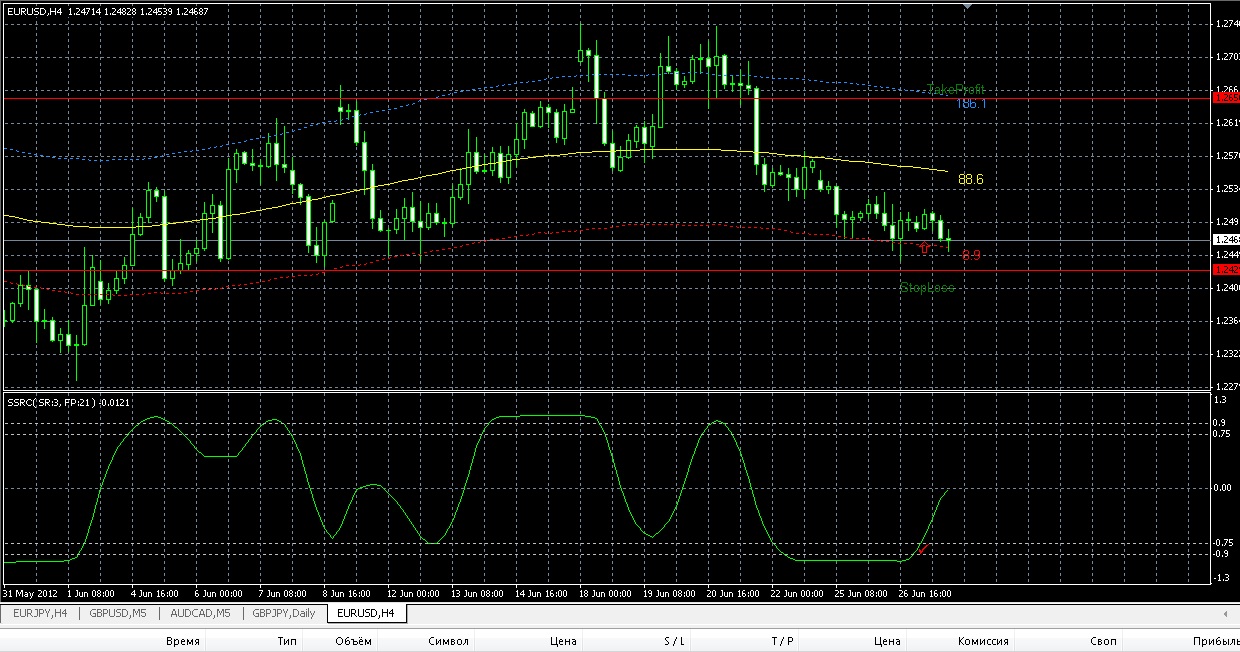
Task: Switch to the EURJPY,H4 chart tab
Action: 40,613
